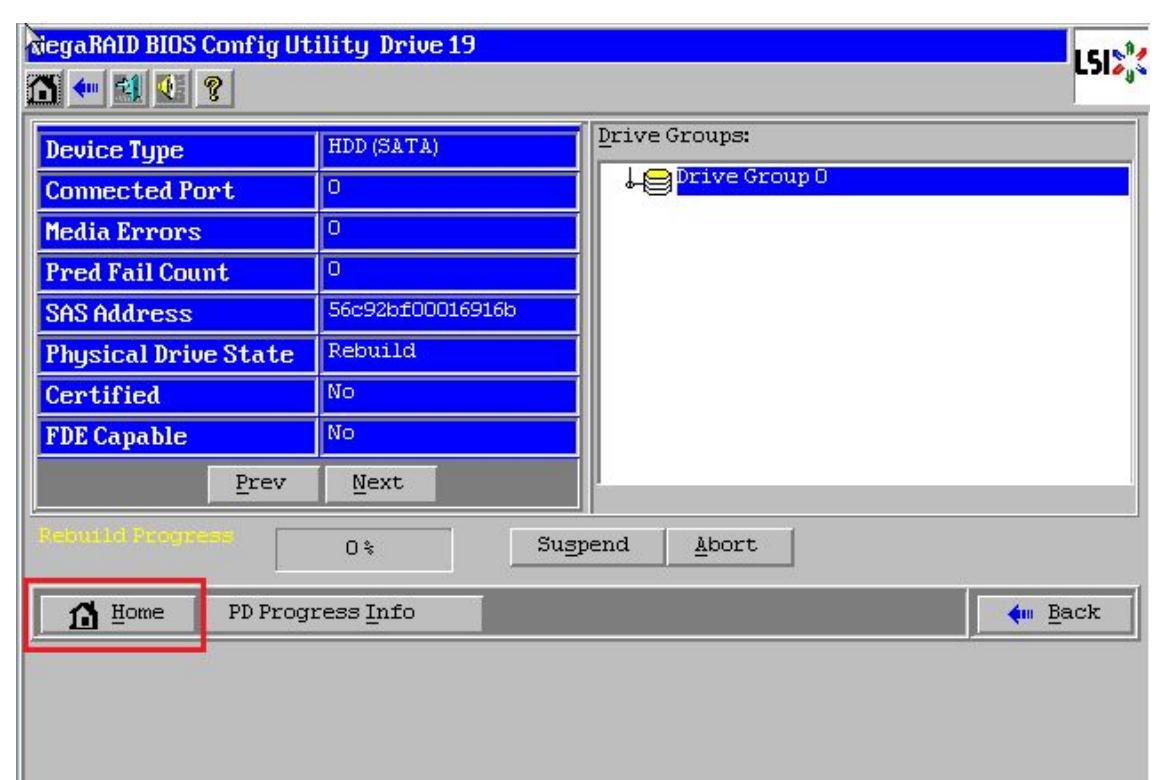Click the 0 % rebuild progress indicator
1157x780 pixels.
[364, 549]
